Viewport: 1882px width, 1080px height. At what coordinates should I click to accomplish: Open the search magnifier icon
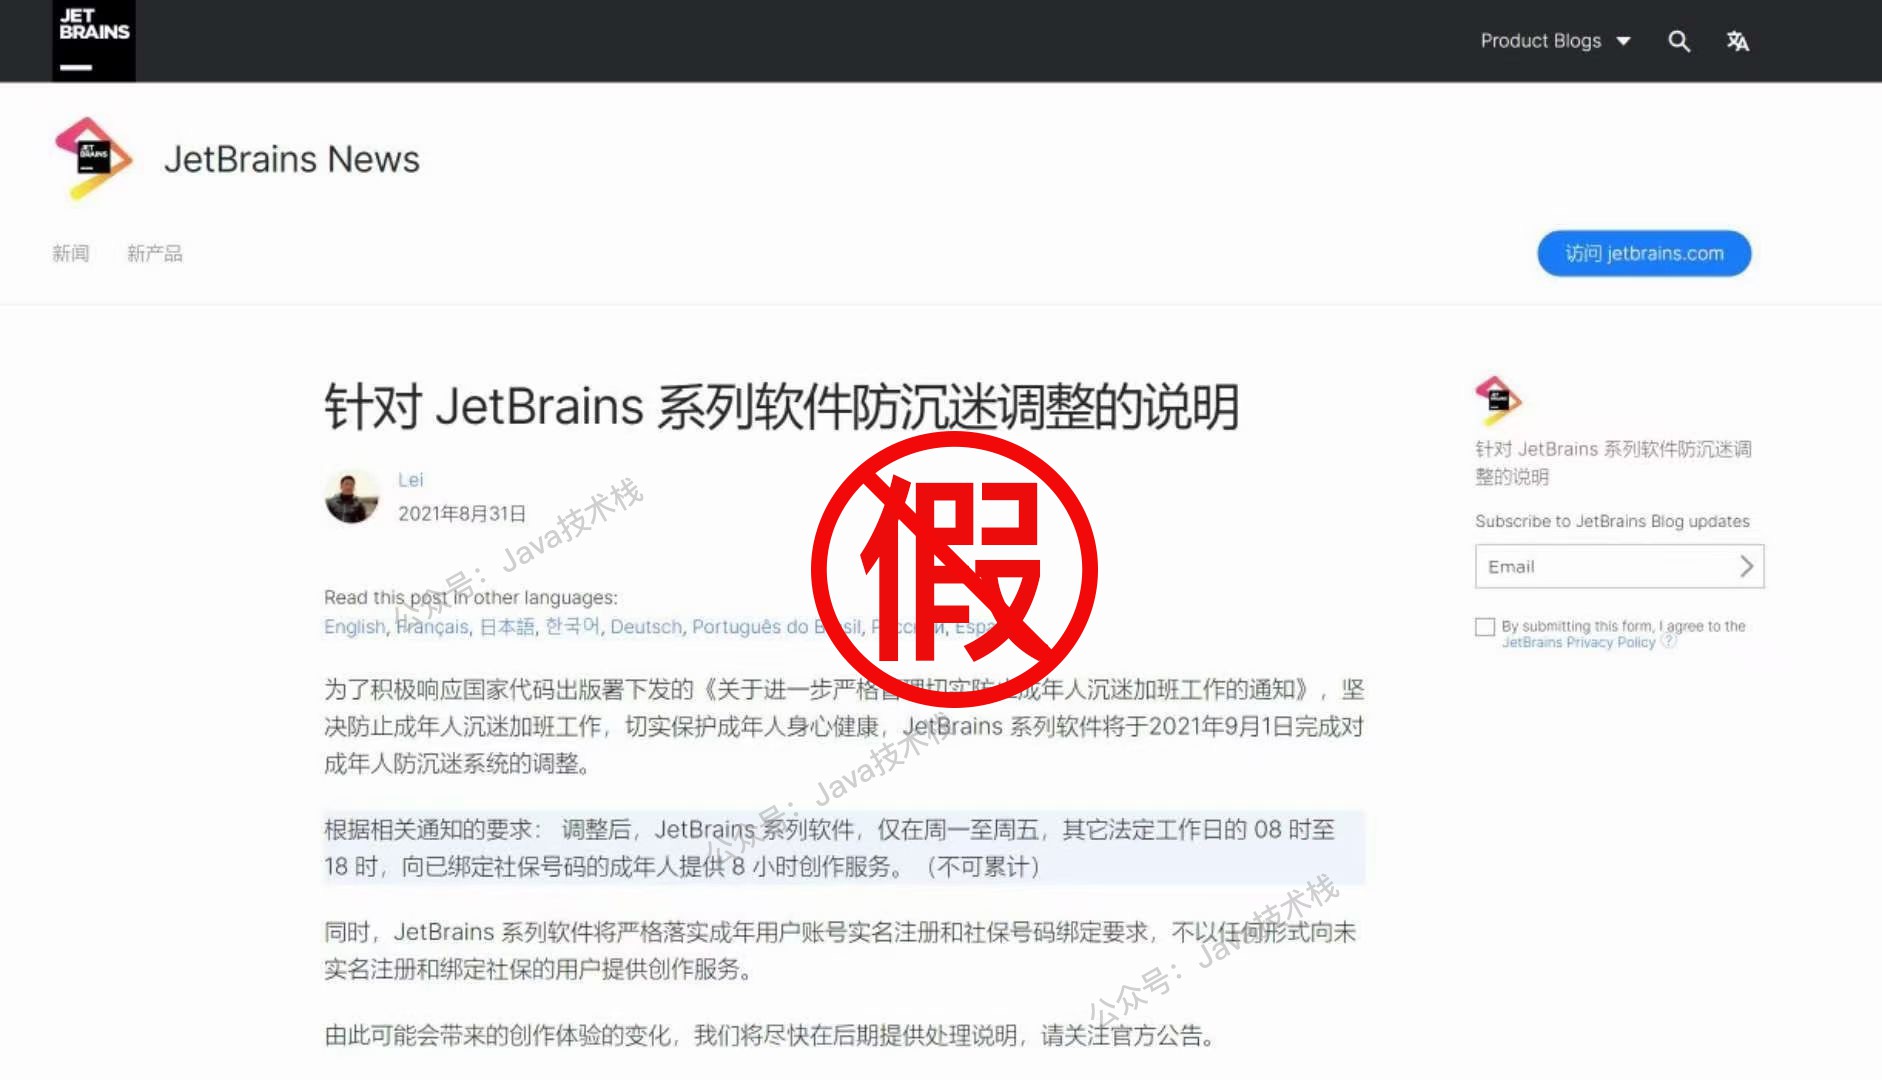click(1679, 41)
